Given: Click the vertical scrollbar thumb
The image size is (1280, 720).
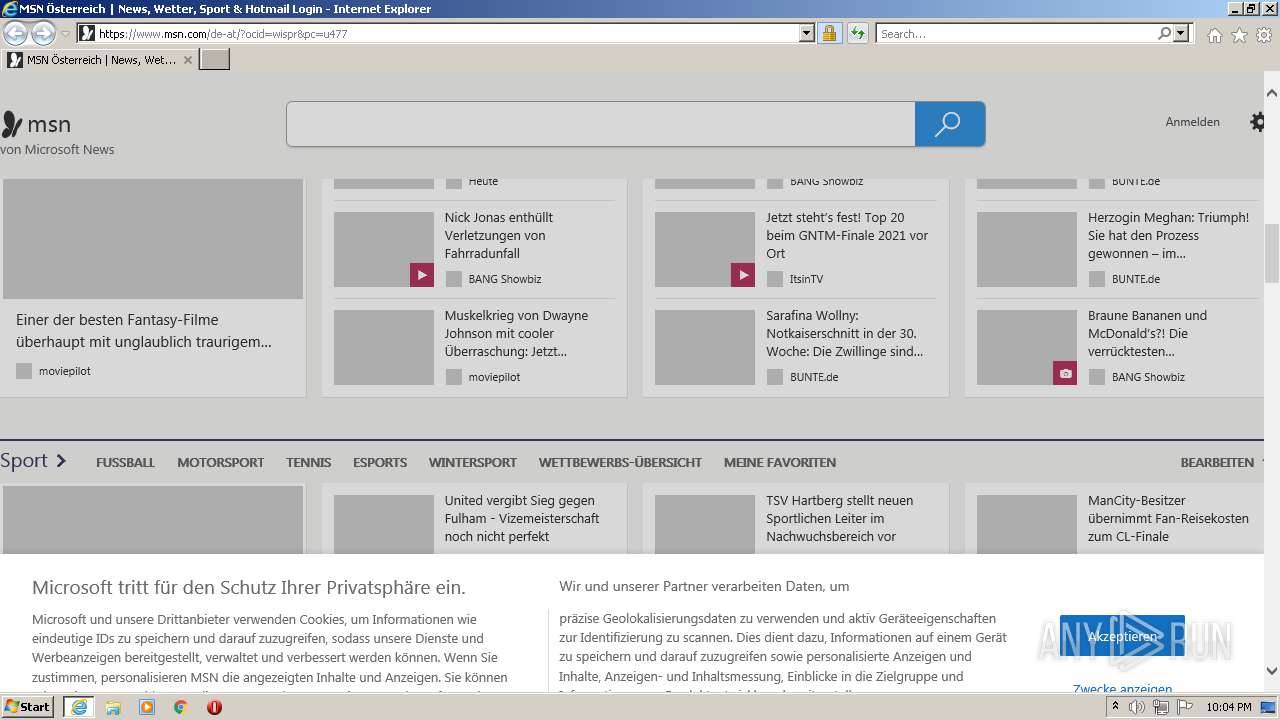Looking at the screenshot, I should (1272, 254).
